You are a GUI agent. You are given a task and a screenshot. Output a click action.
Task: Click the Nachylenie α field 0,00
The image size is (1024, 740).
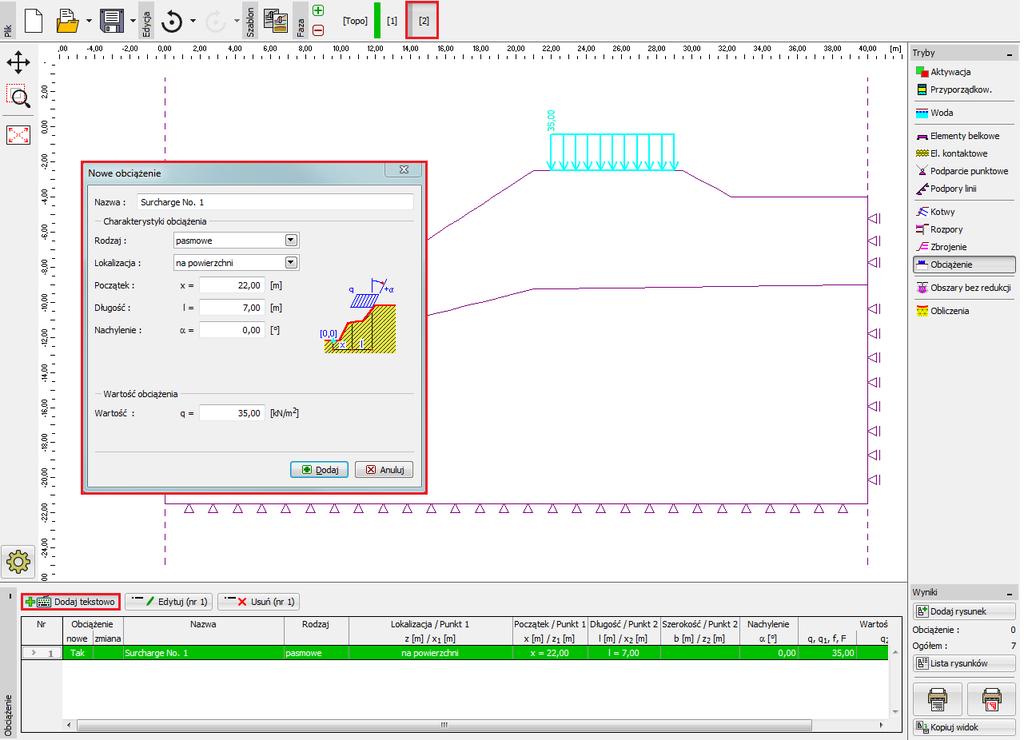click(232, 330)
